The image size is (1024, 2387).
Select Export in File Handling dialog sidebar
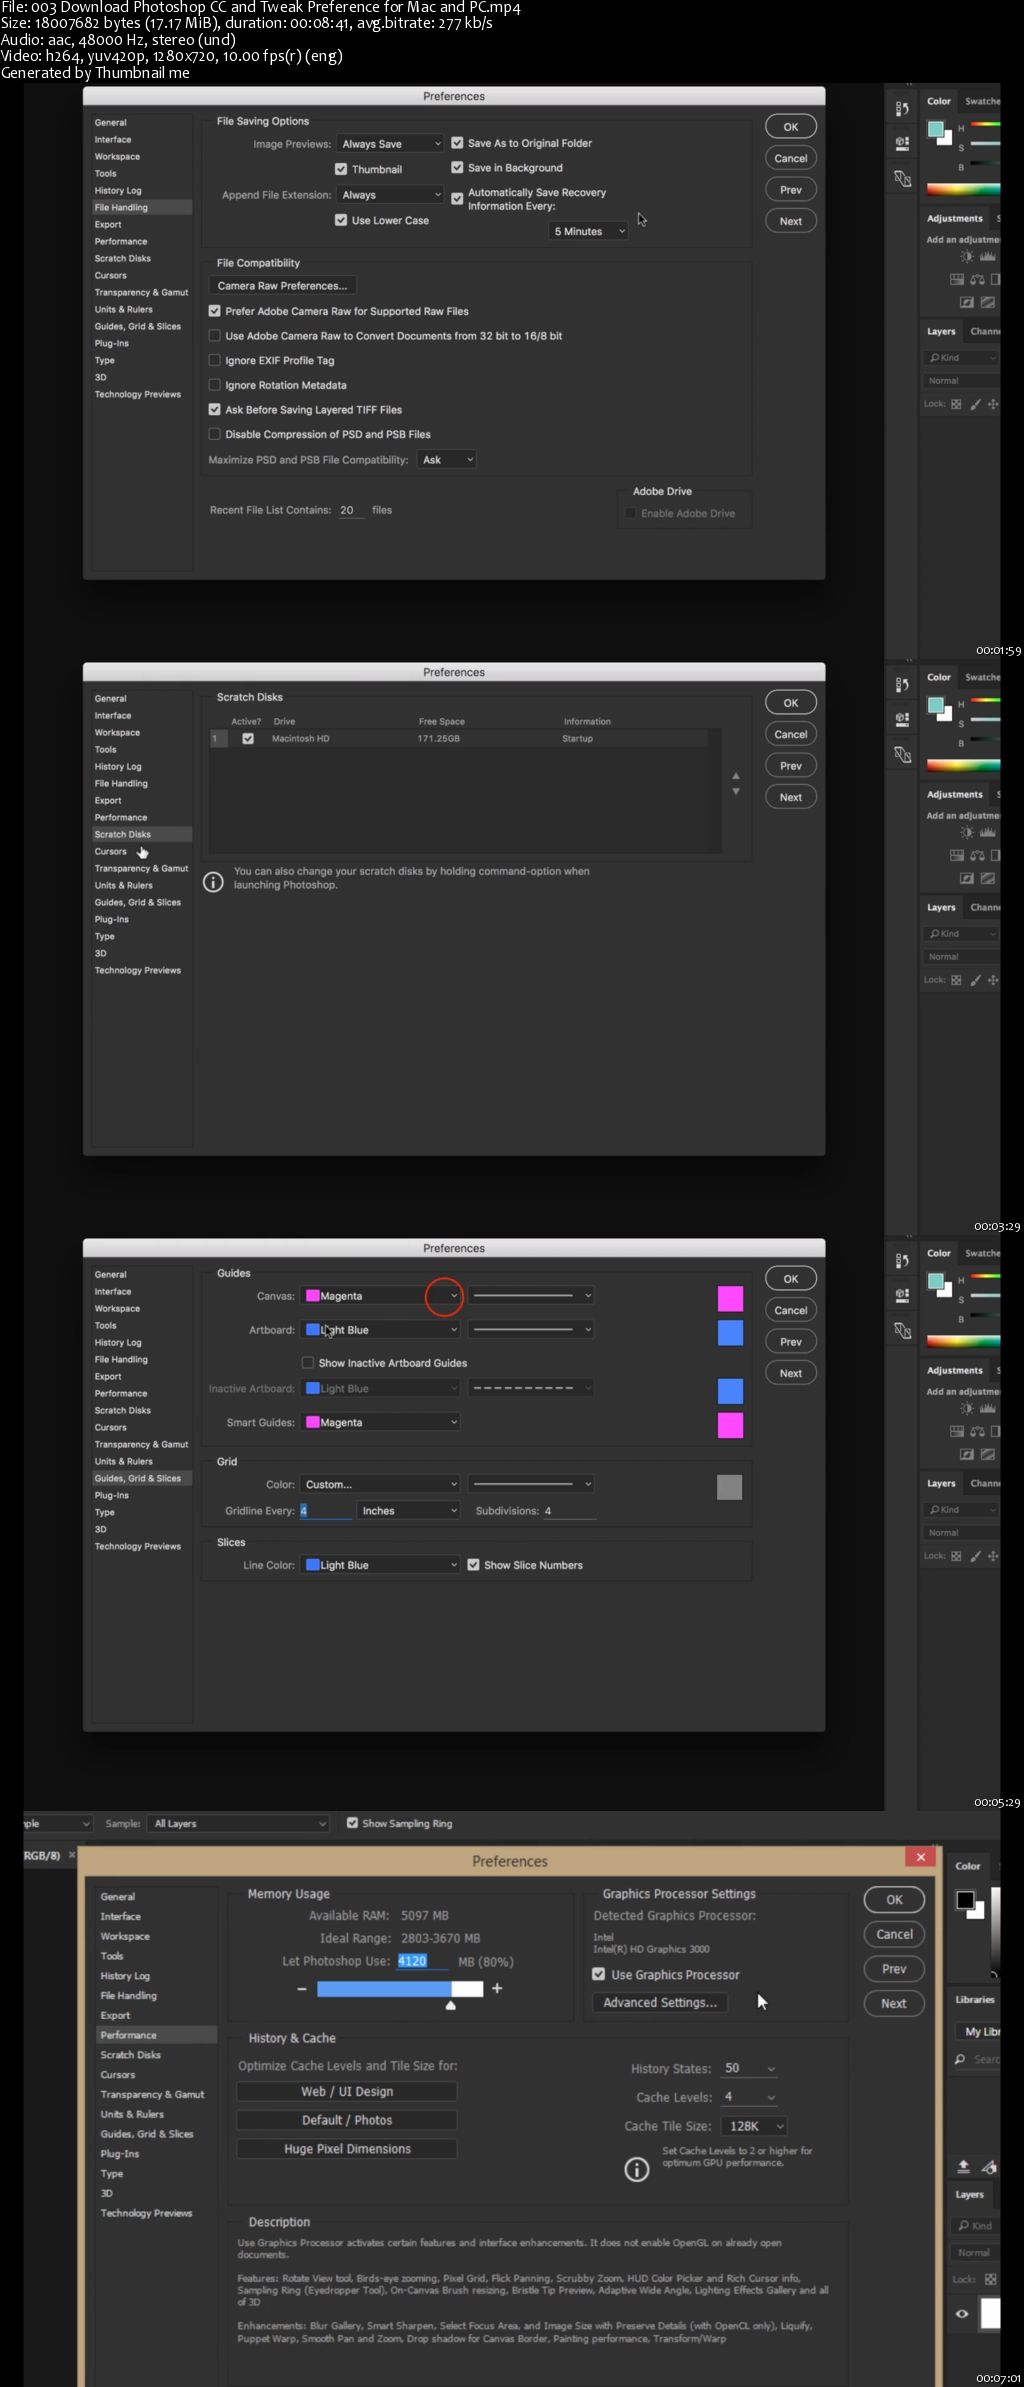click(x=108, y=225)
